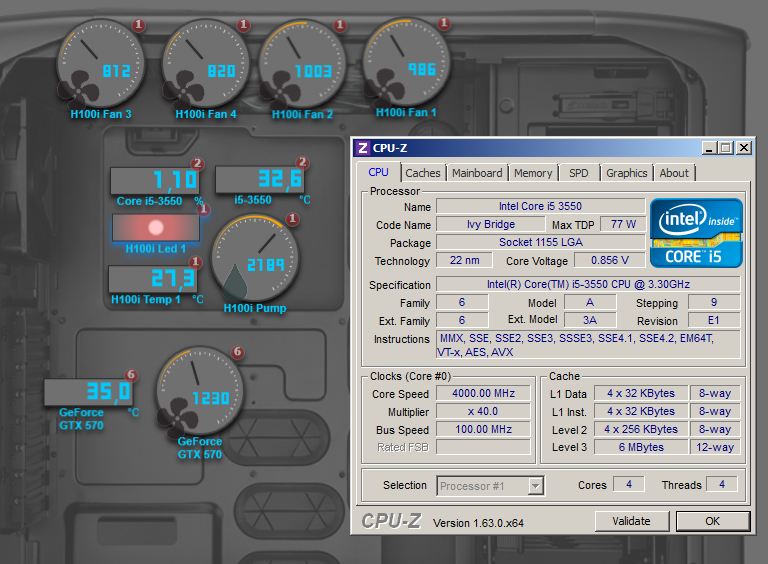Click the Core Voltage value '0.856 V'

pyautogui.click(x=610, y=260)
